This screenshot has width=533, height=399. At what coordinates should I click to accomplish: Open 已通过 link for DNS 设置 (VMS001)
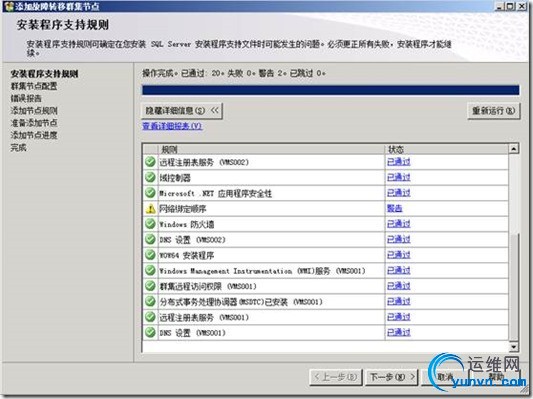tap(399, 332)
